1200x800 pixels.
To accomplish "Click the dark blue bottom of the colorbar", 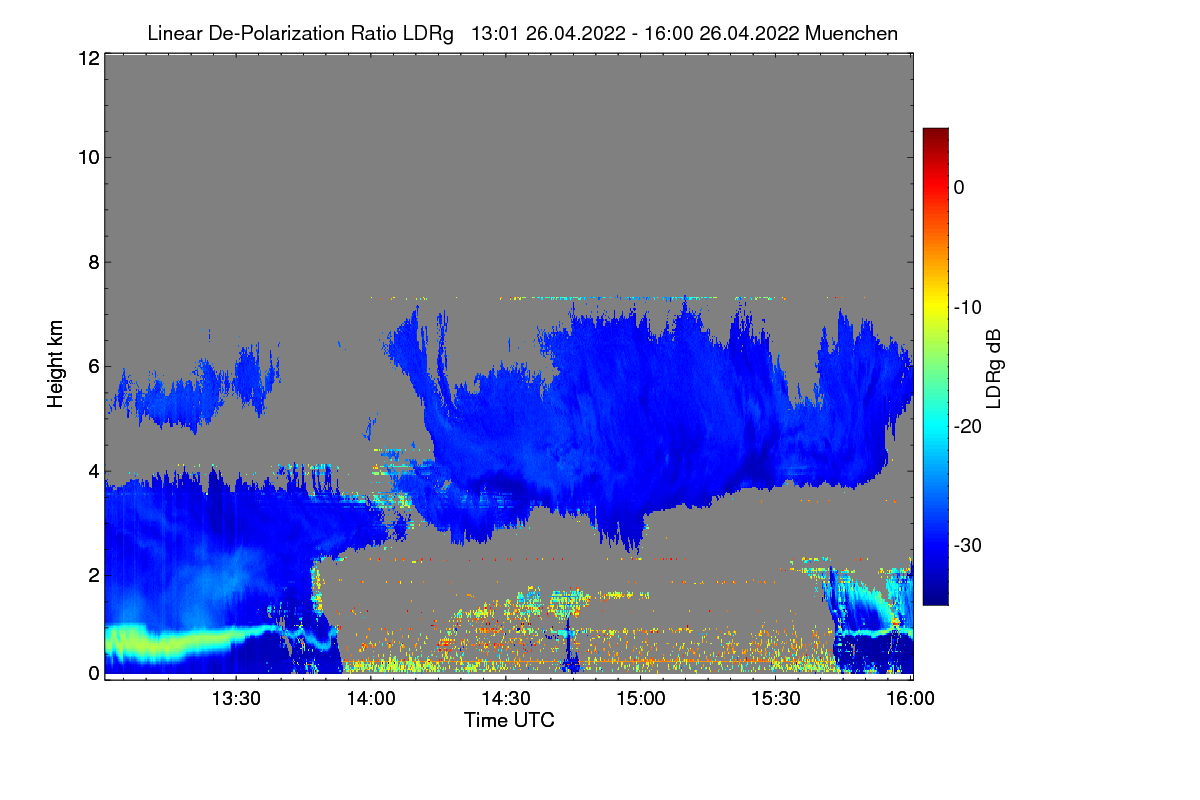I will (x=935, y=595).
